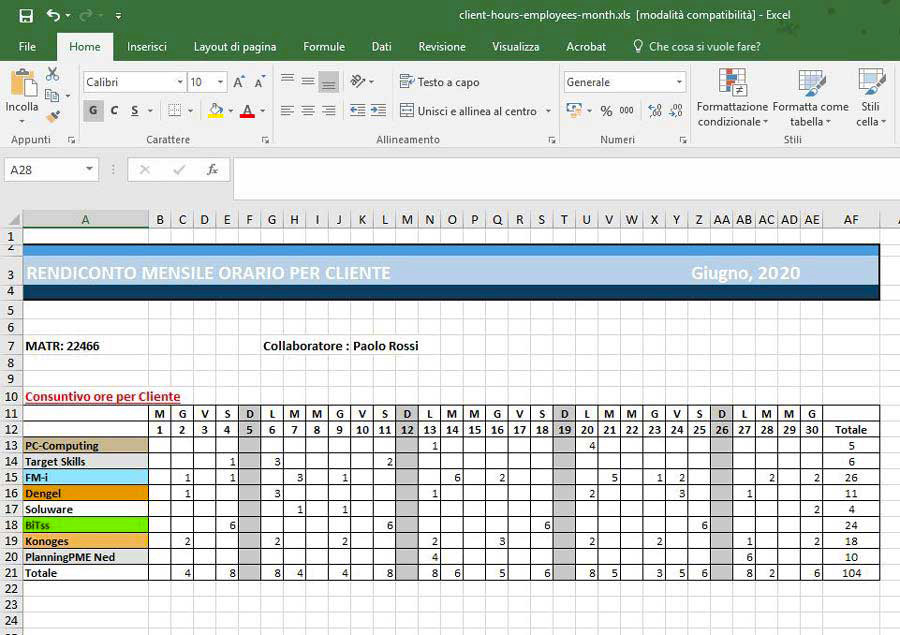Select the BiTss green client cell
Image resolution: width=900 pixels, height=635 pixels.
coord(86,525)
